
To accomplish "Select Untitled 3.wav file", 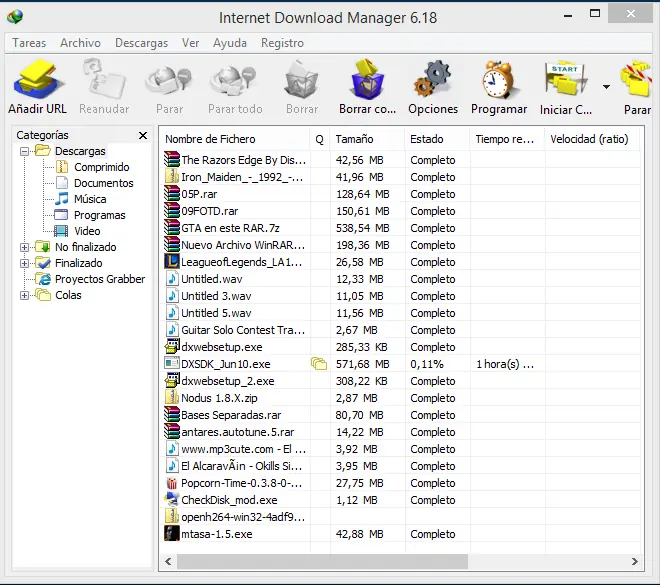I will [x=402, y=296].
